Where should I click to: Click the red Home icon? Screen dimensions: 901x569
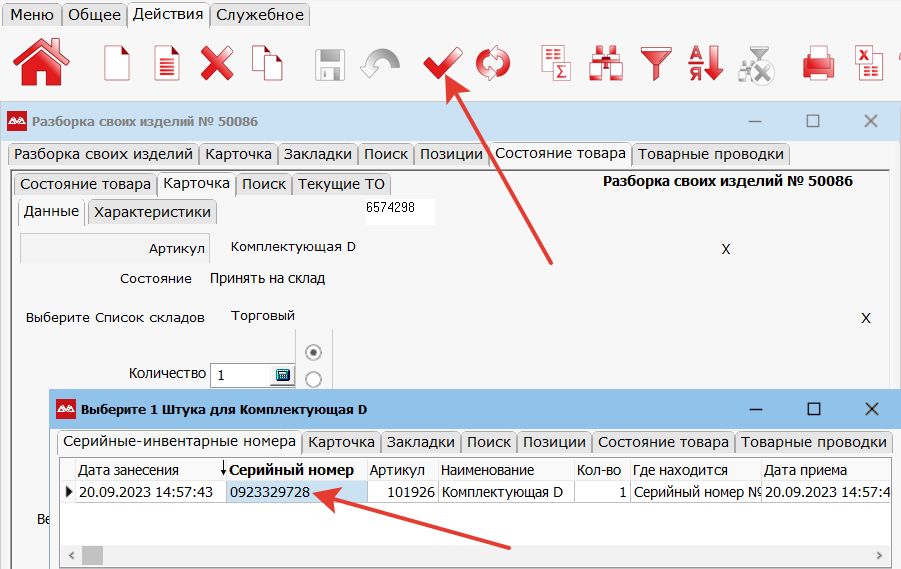coord(41,62)
